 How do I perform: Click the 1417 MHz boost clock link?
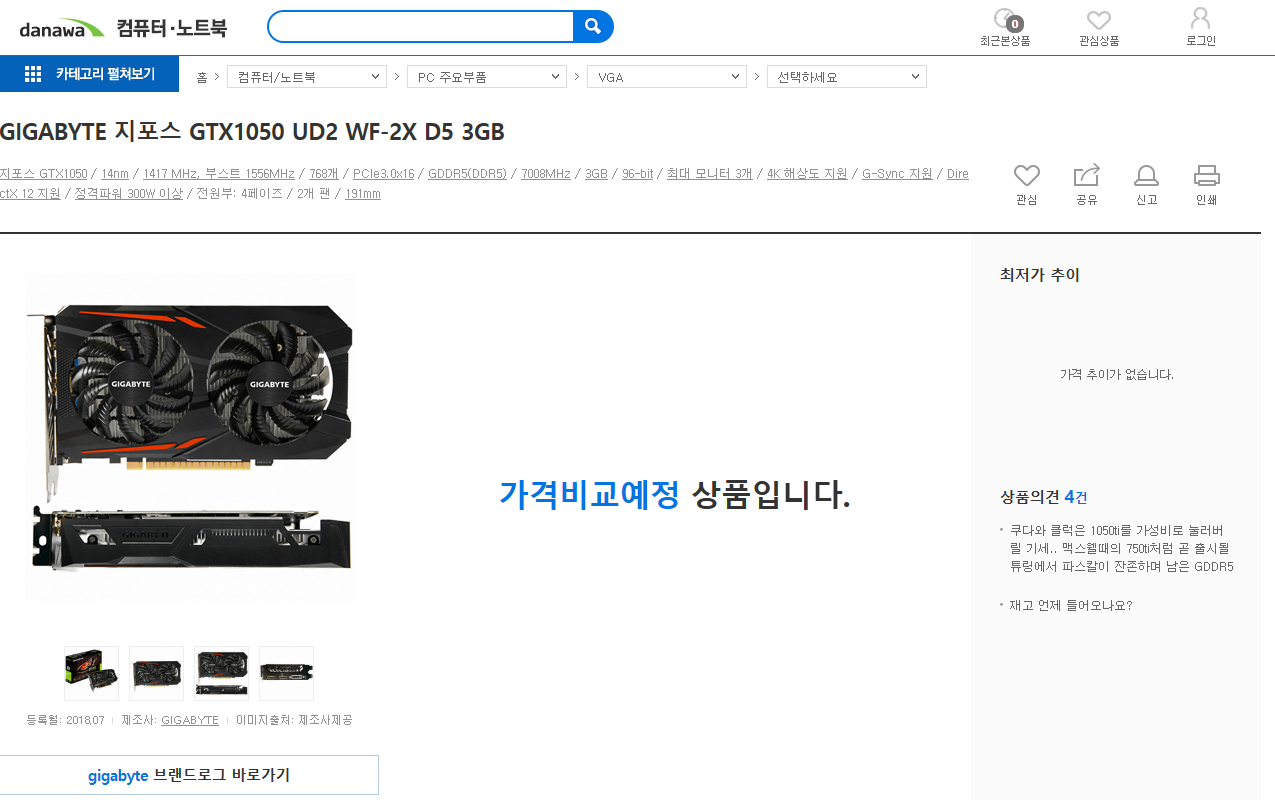point(219,174)
